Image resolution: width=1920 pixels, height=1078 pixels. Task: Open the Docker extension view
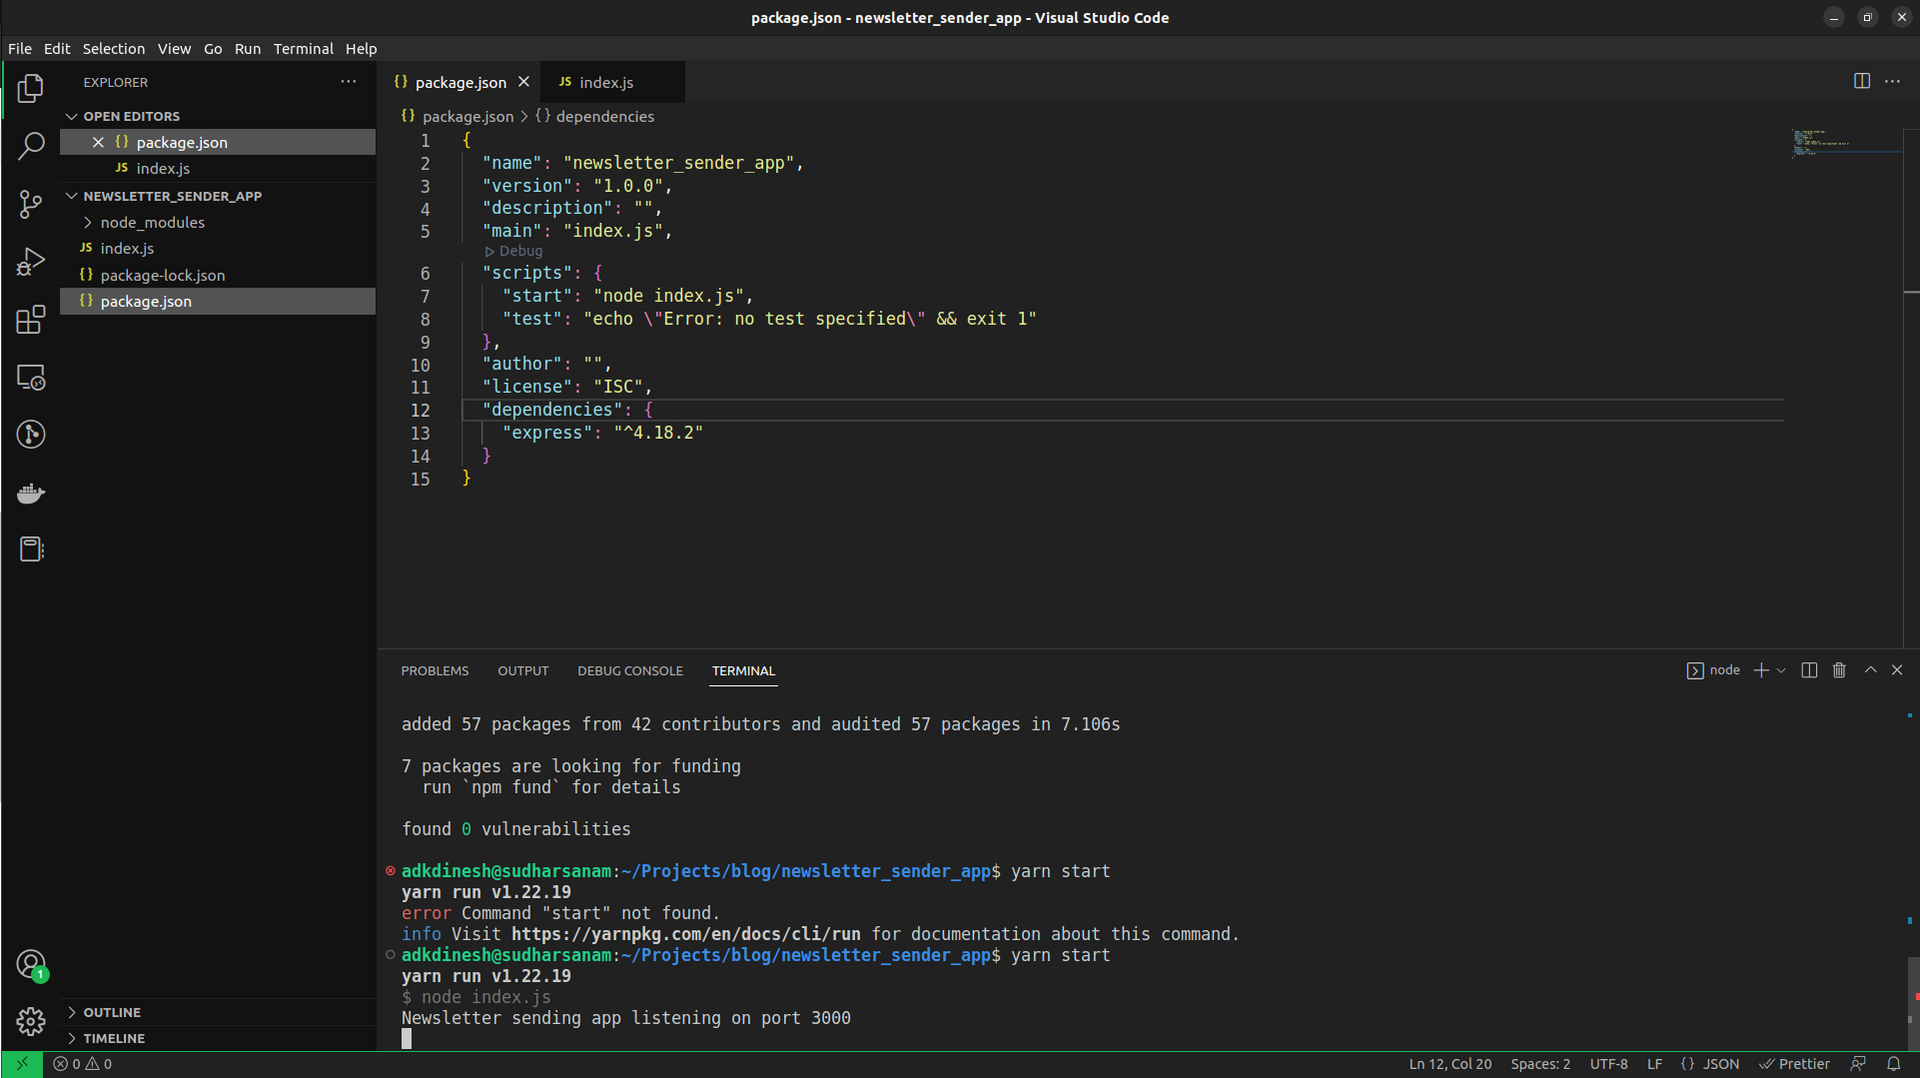(x=31, y=493)
